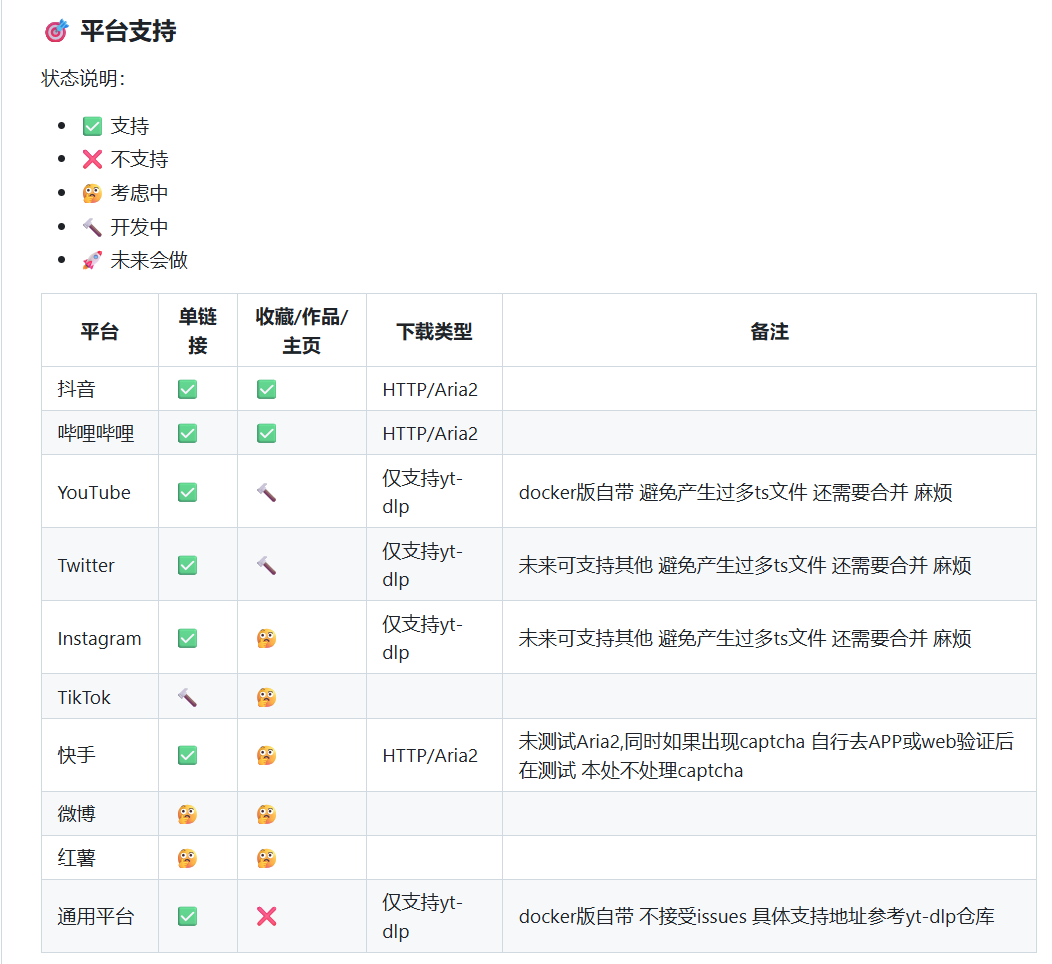Viewport: 1052px width, 964px height.
Task: Click 仅支持yt-dlp in the 通用平台 row
Action: pos(423,916)
